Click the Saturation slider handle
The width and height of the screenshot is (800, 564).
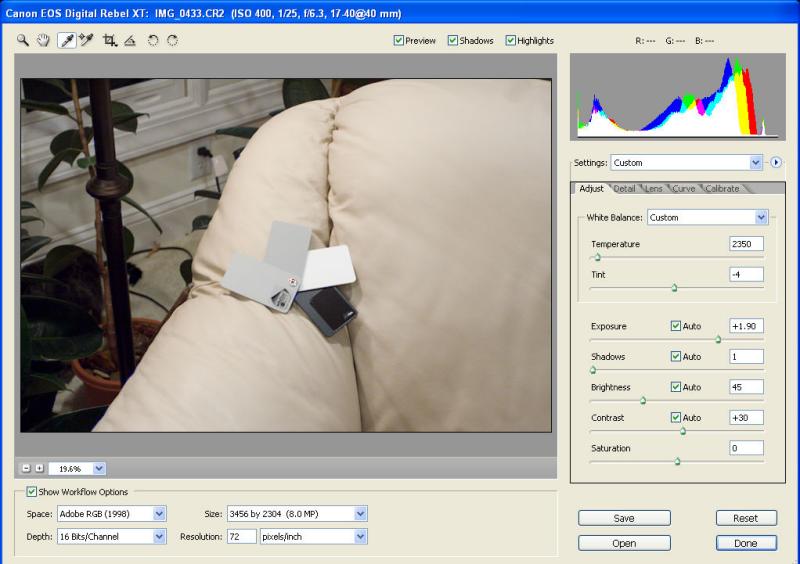point(677,461)
